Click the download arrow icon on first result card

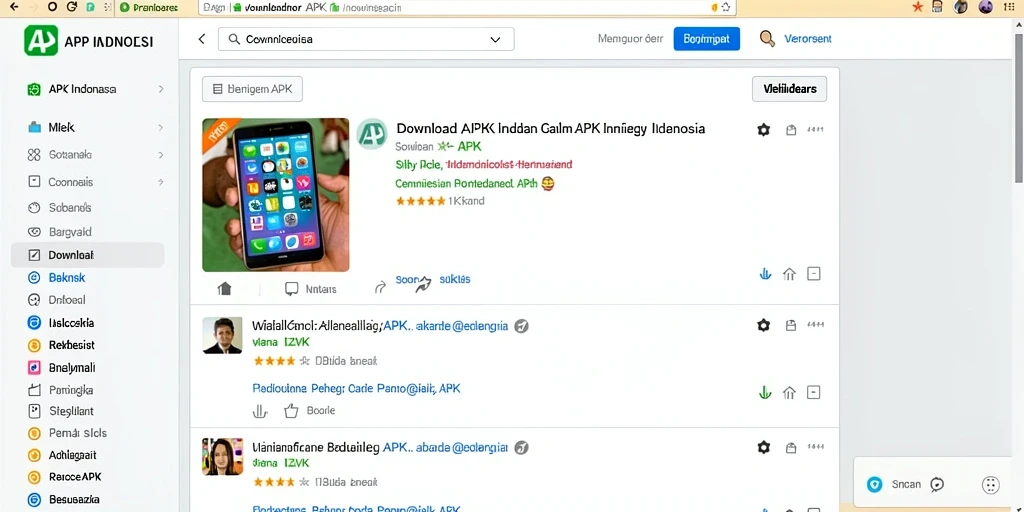[765, 274]
